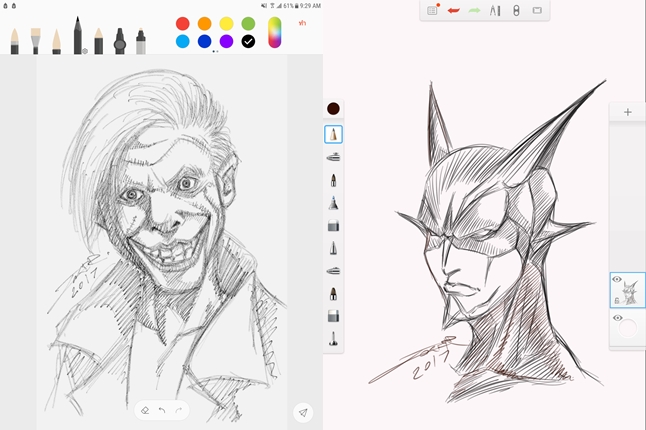Choose the dark pencil tool
Image resolution: width=646 pixels, height=430 pixels.
(77, 36)
